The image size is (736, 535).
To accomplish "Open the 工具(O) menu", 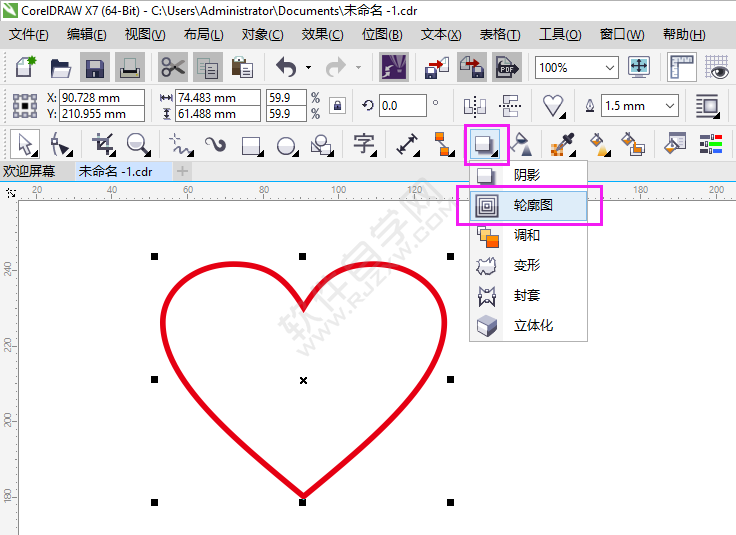I will pos(560,35).
